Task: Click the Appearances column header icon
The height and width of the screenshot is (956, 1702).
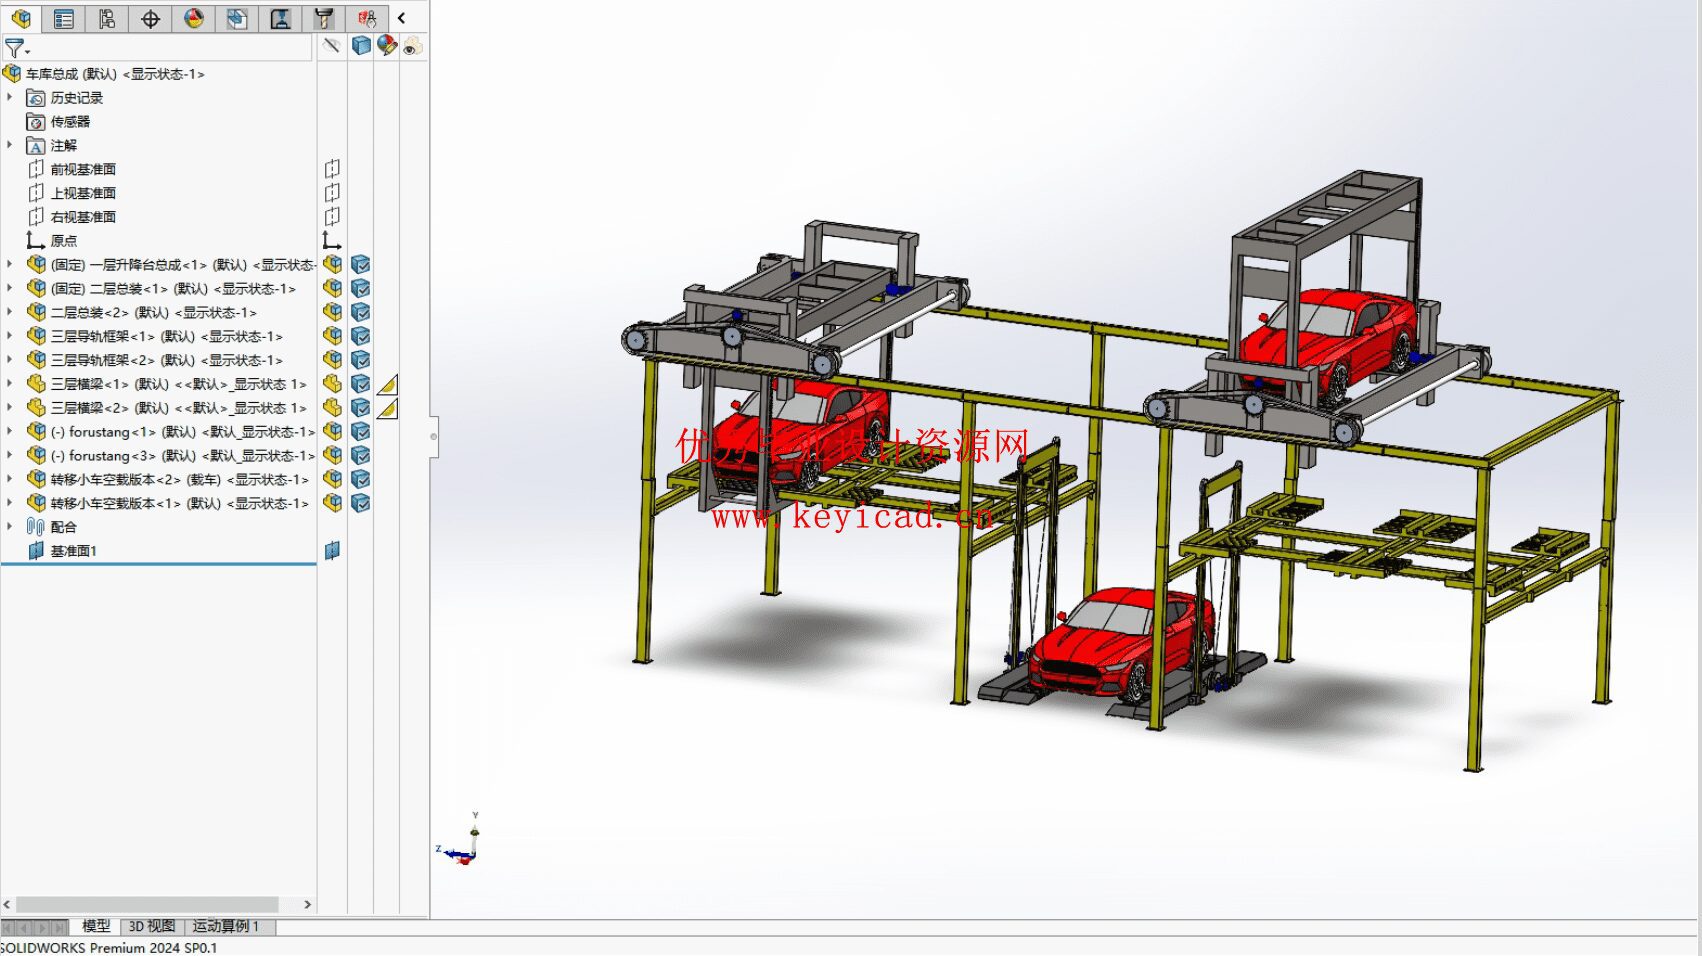Action: (x=387, y=46)
